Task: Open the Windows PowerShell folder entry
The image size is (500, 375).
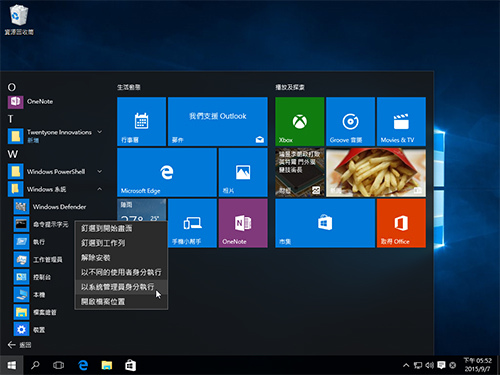Action: tap(55, 171)
